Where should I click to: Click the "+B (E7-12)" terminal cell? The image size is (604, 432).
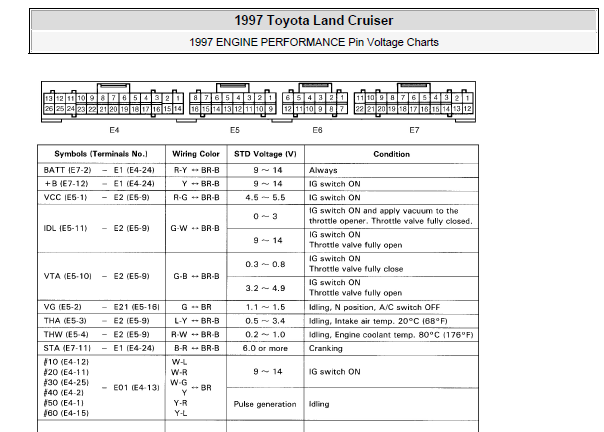[66, 183]
